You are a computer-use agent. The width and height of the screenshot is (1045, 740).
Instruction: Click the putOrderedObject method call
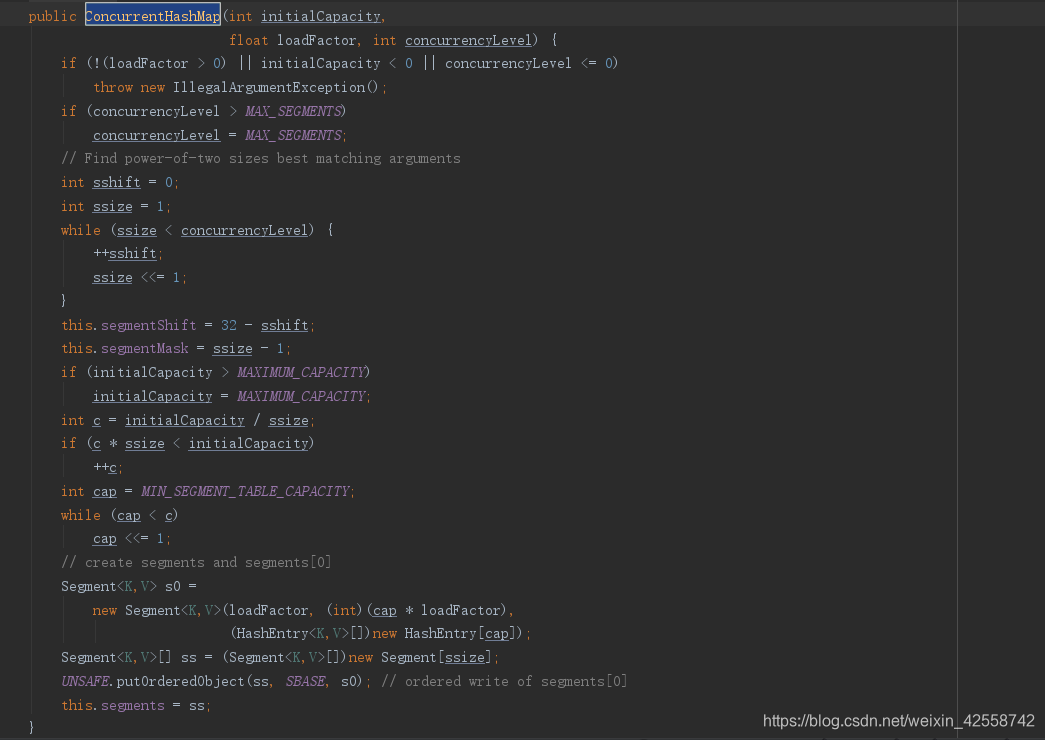181,681
